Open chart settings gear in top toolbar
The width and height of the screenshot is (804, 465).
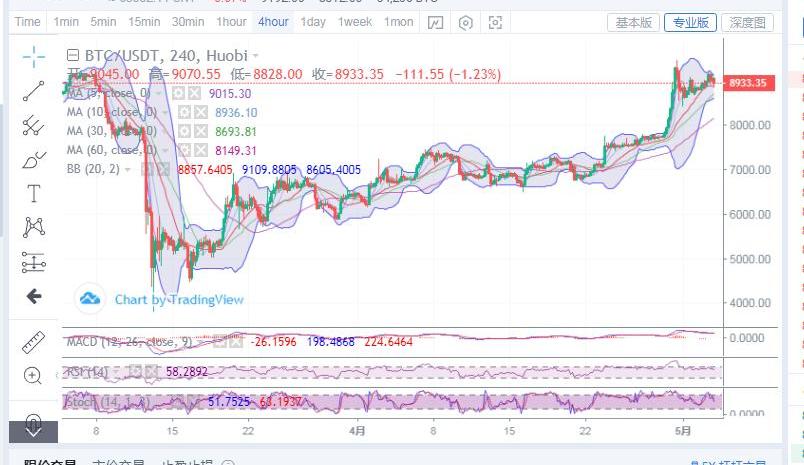point(466,23)
